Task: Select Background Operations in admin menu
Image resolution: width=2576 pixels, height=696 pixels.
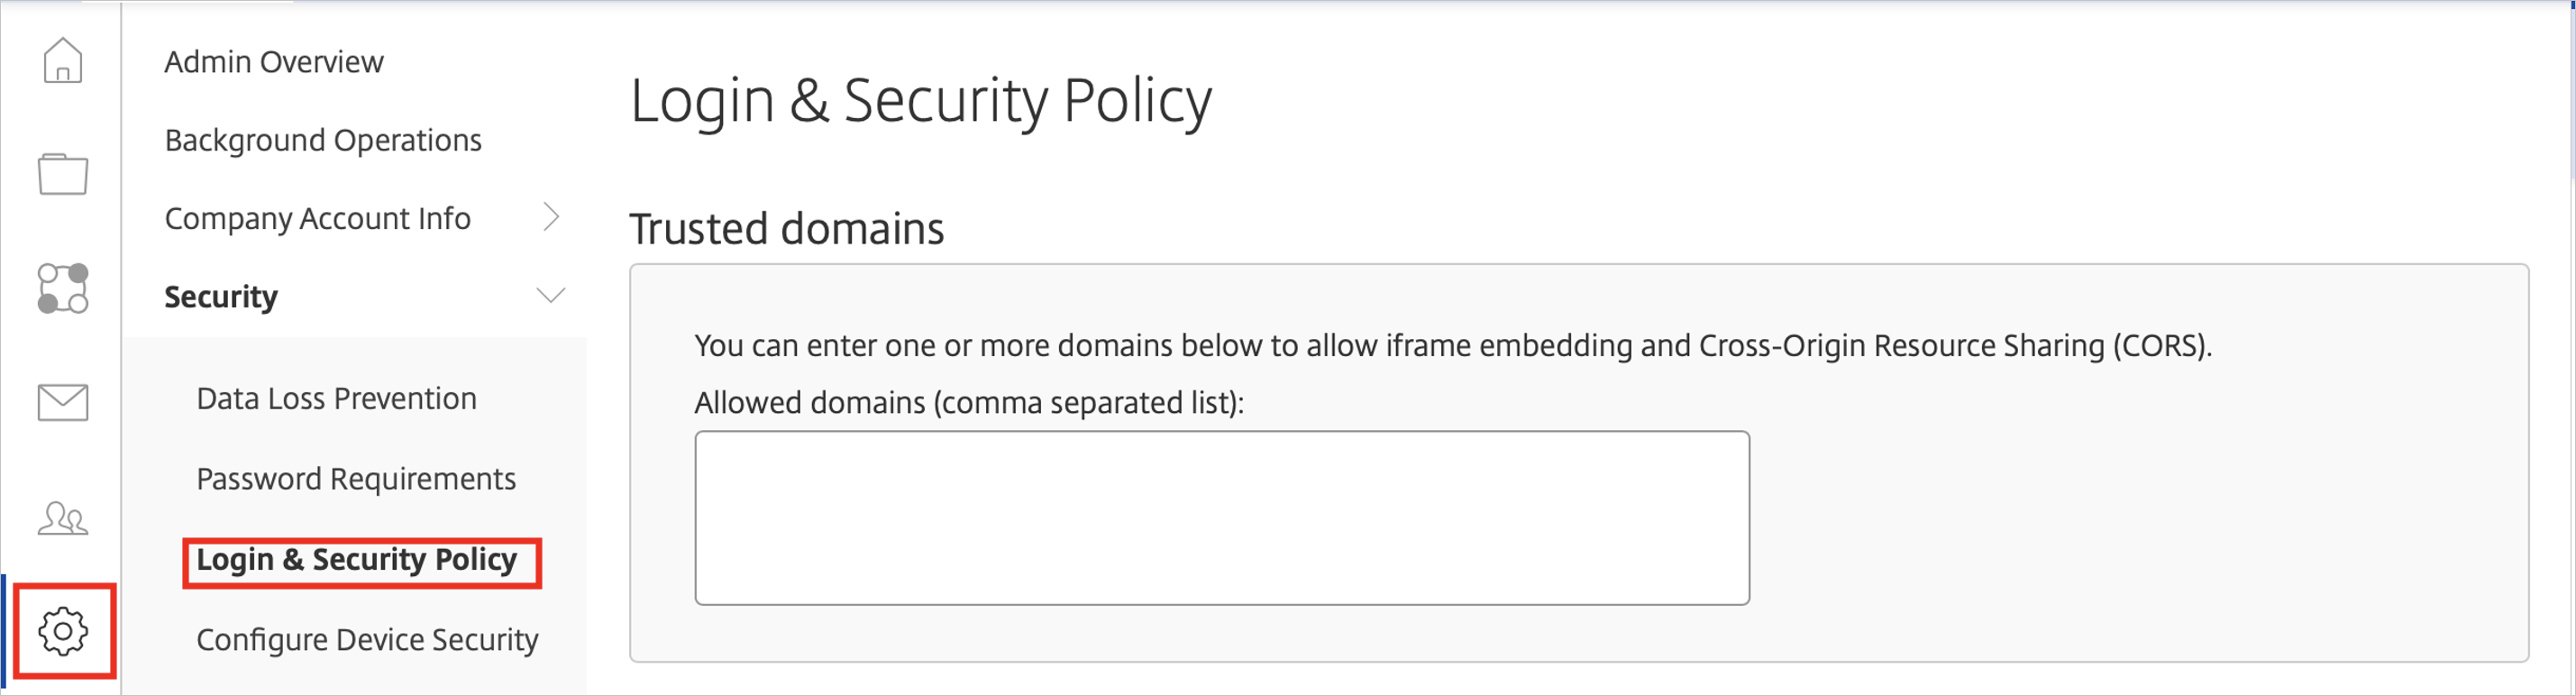Action: coord(322,140)
